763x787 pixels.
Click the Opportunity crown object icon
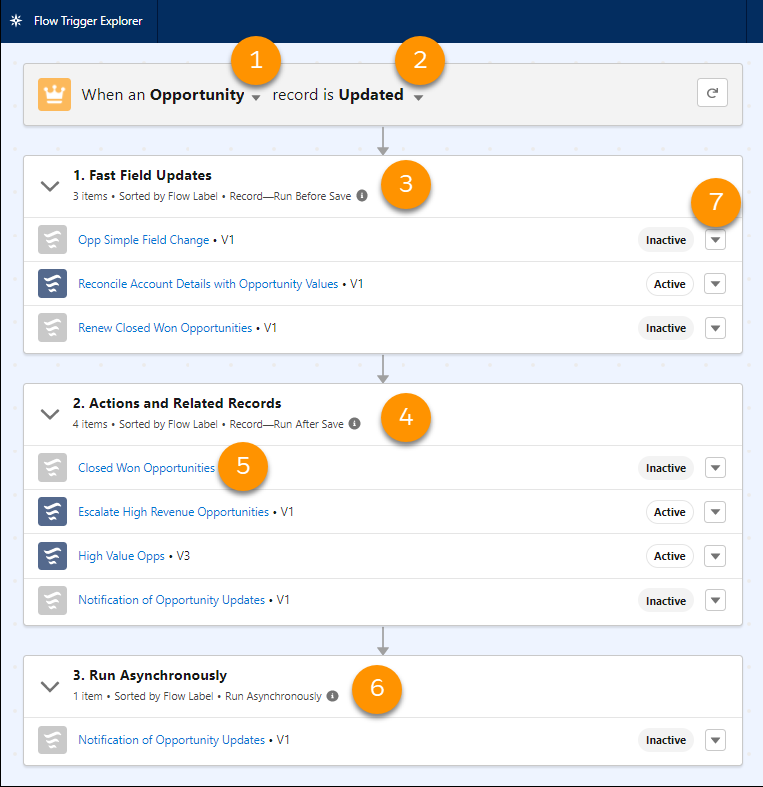[x=54, y=95]
